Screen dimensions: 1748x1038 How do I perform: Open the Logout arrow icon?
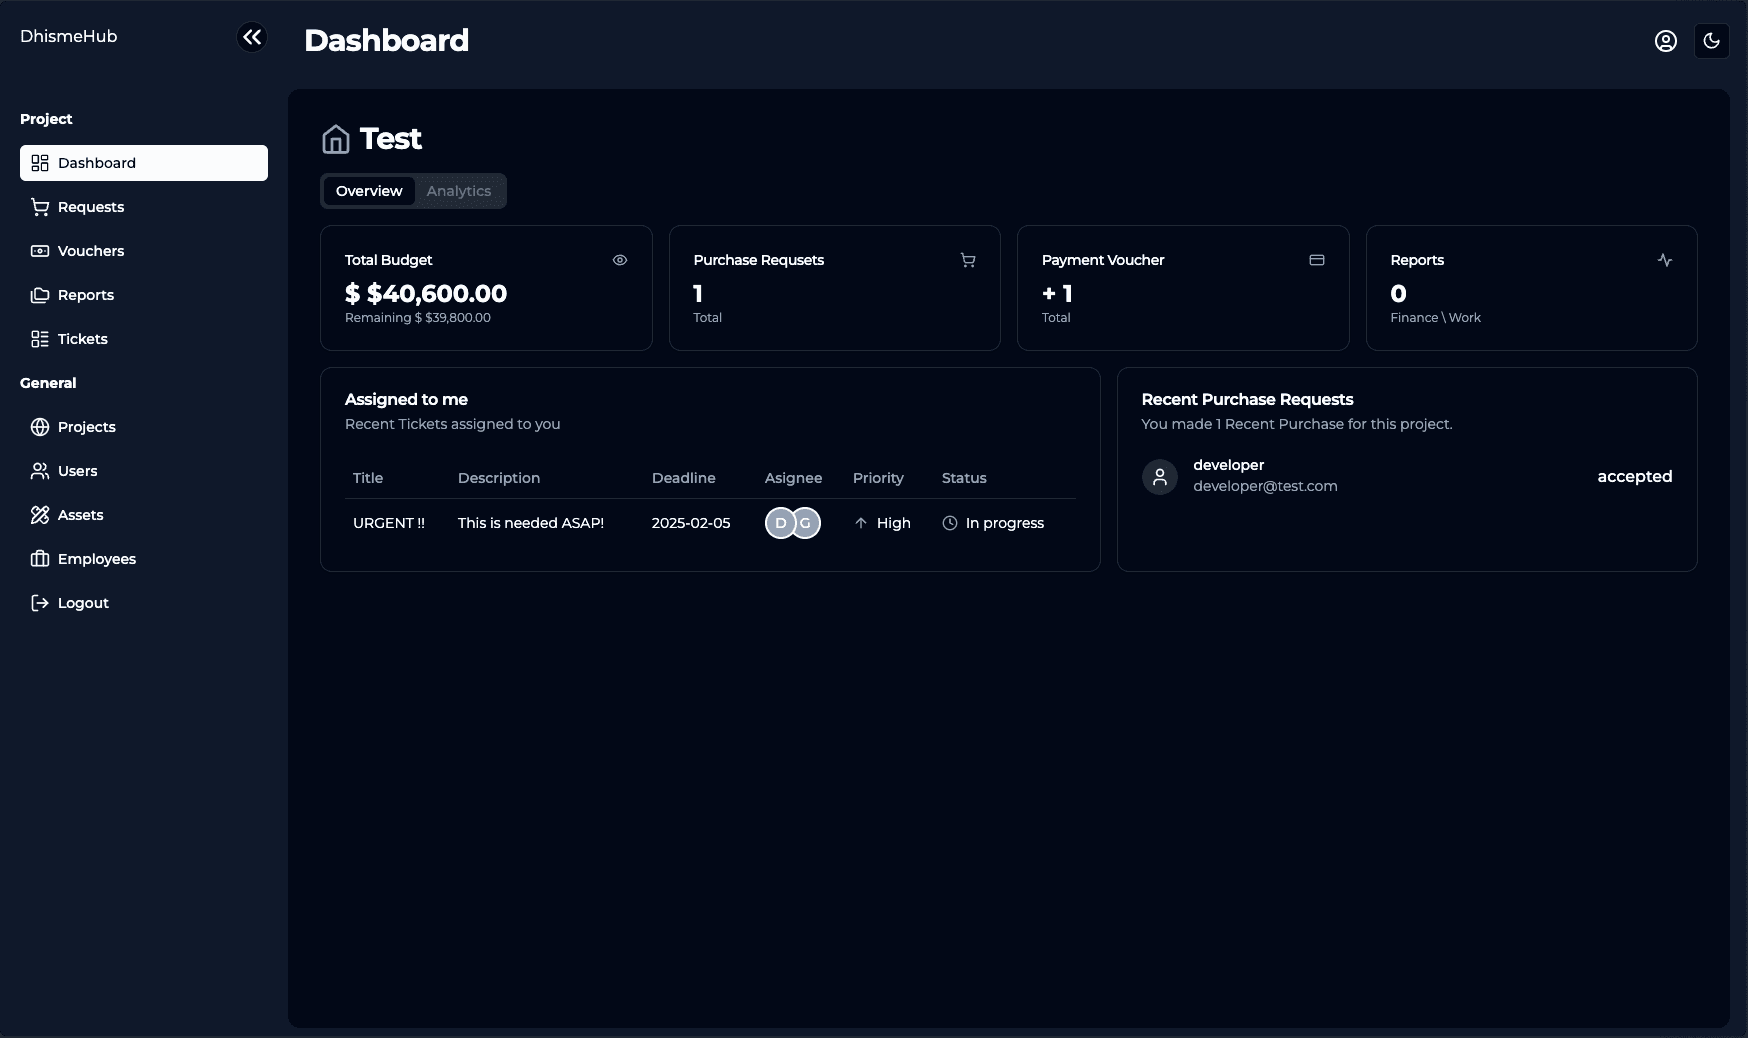pyautogui.click(x=40, y=603)
